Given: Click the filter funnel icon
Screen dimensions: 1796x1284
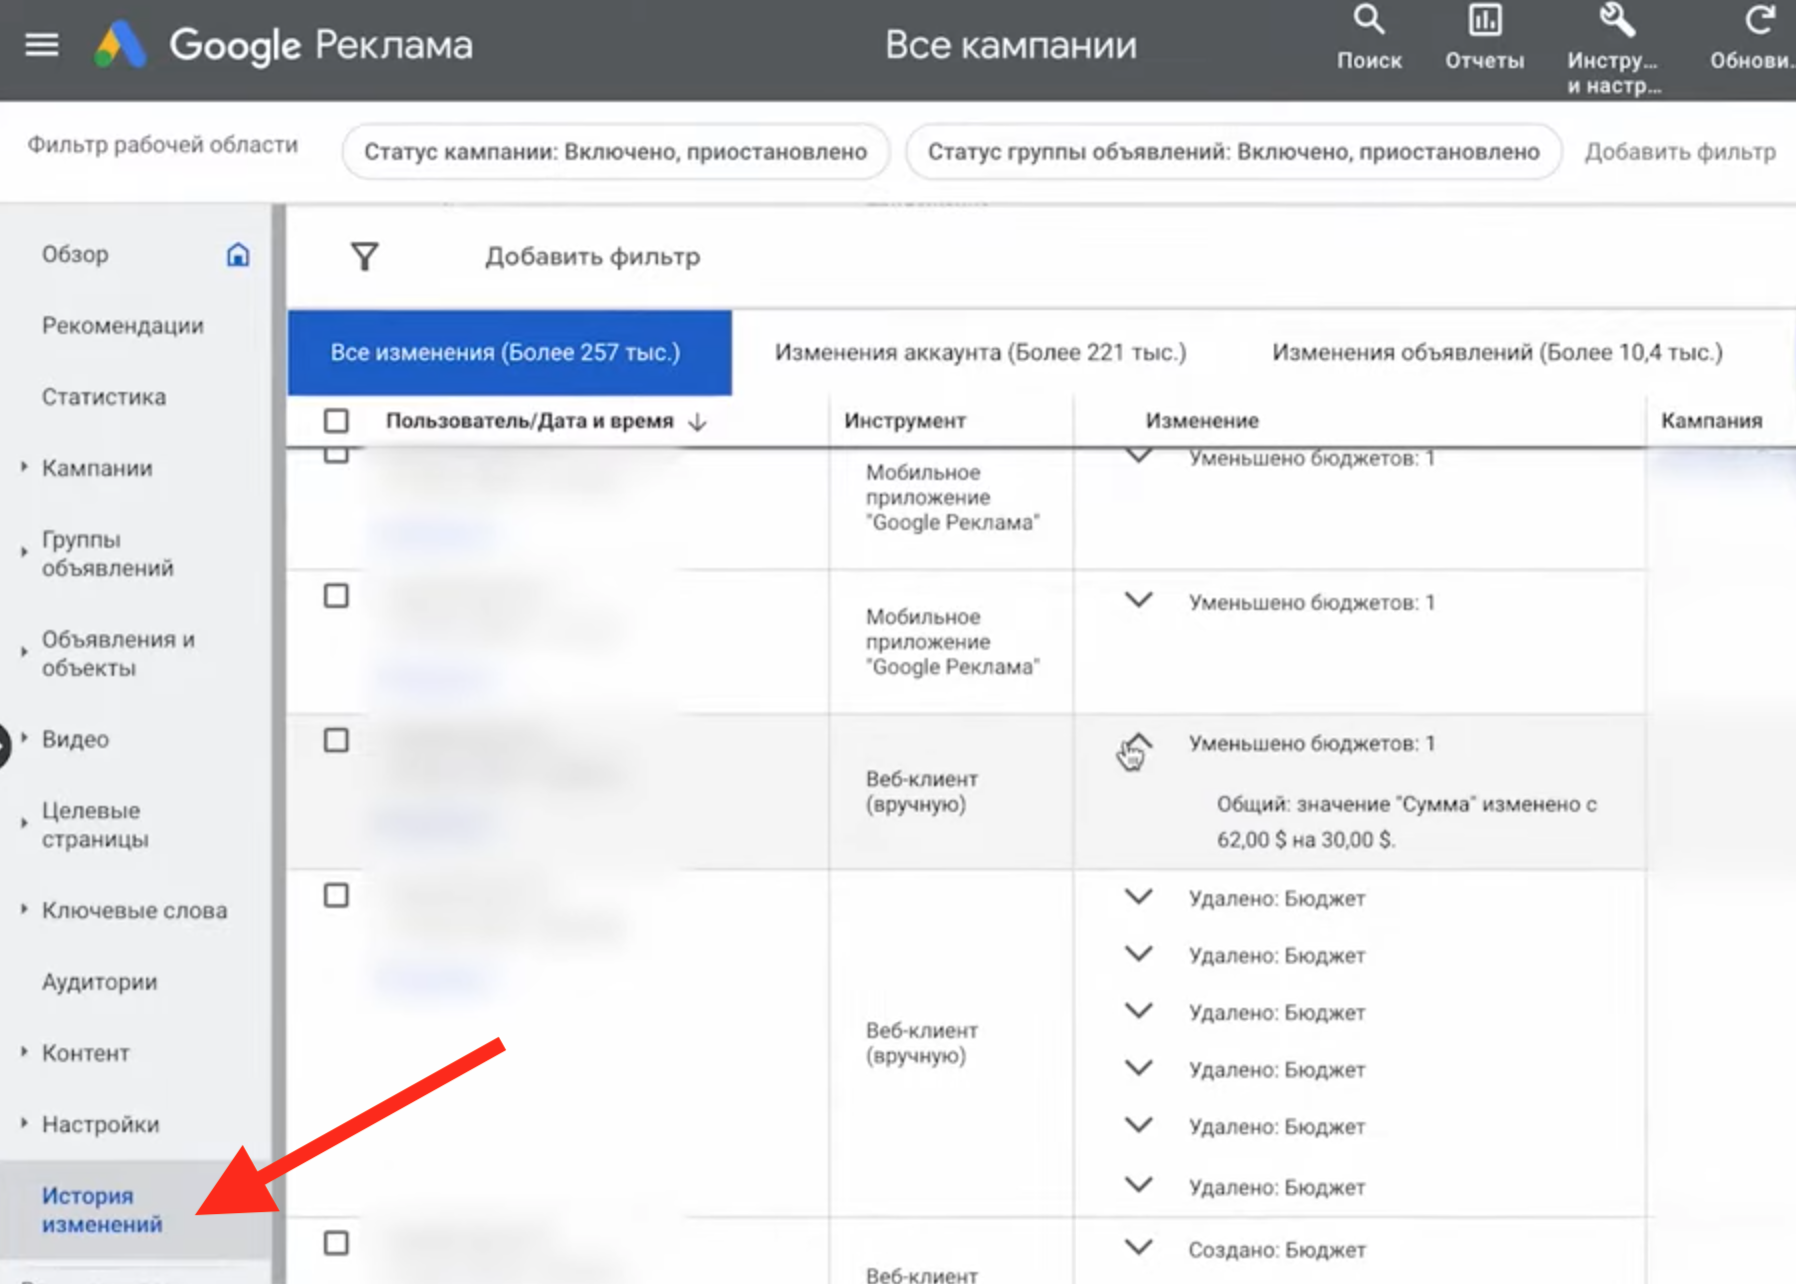Looking at the screenshot, I should pyautogui.click(x=364, y=257).
